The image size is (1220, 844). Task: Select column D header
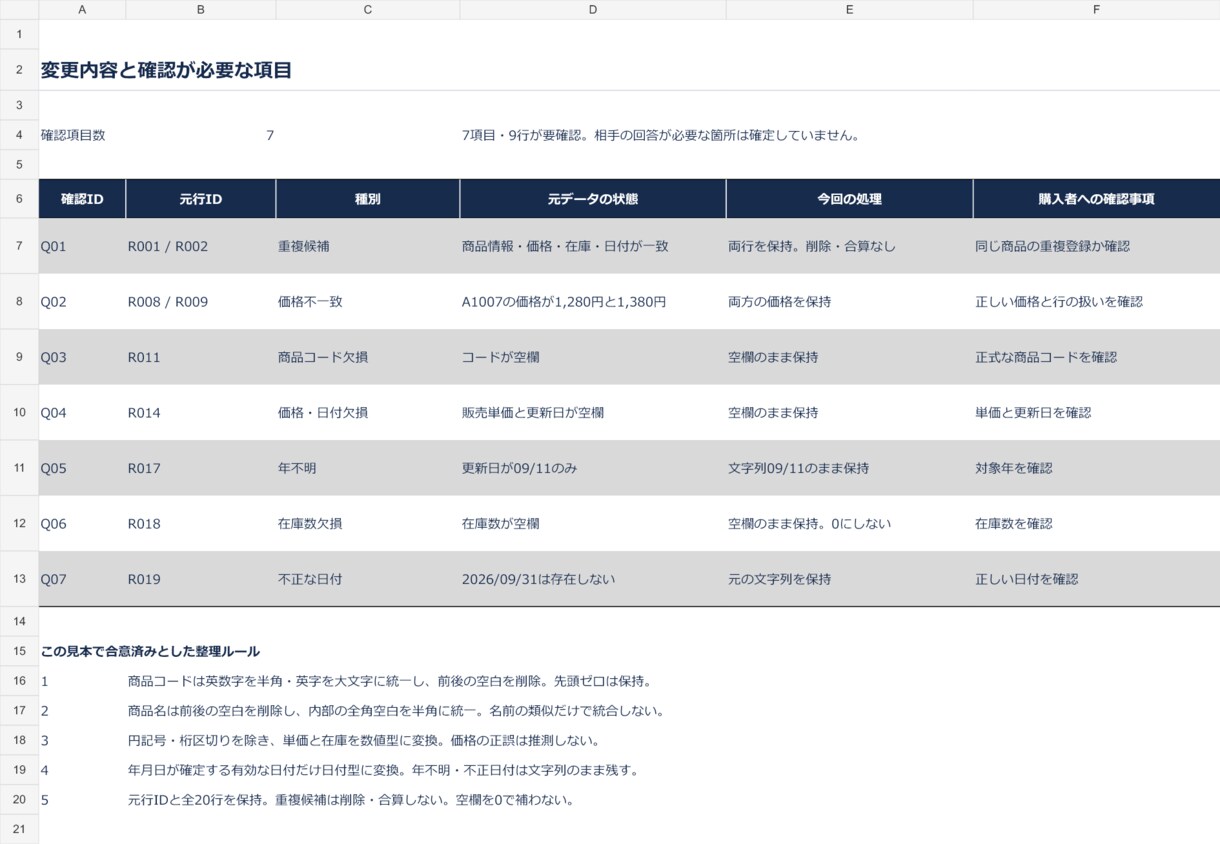[593, 9]
